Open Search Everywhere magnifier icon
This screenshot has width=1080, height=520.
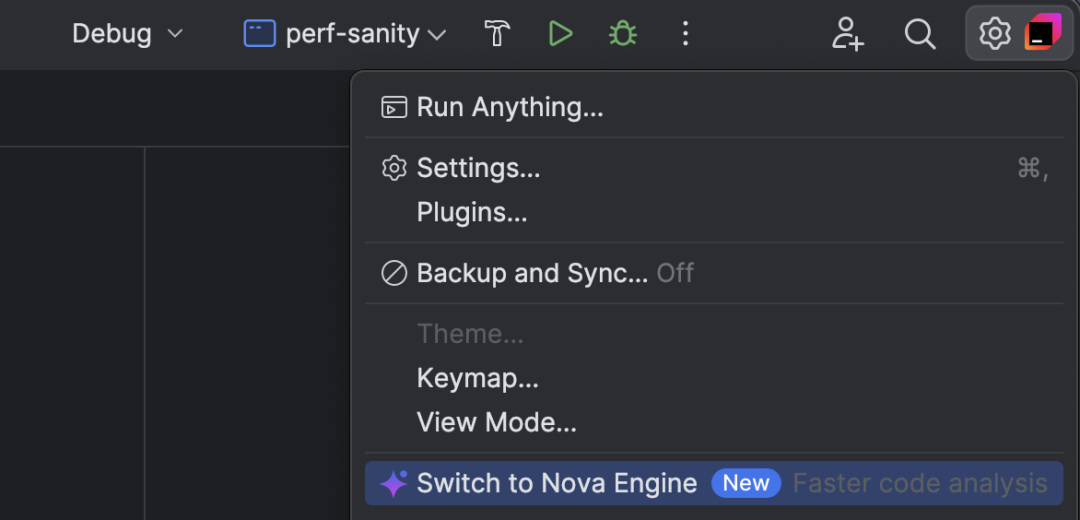tap(920, 33)
